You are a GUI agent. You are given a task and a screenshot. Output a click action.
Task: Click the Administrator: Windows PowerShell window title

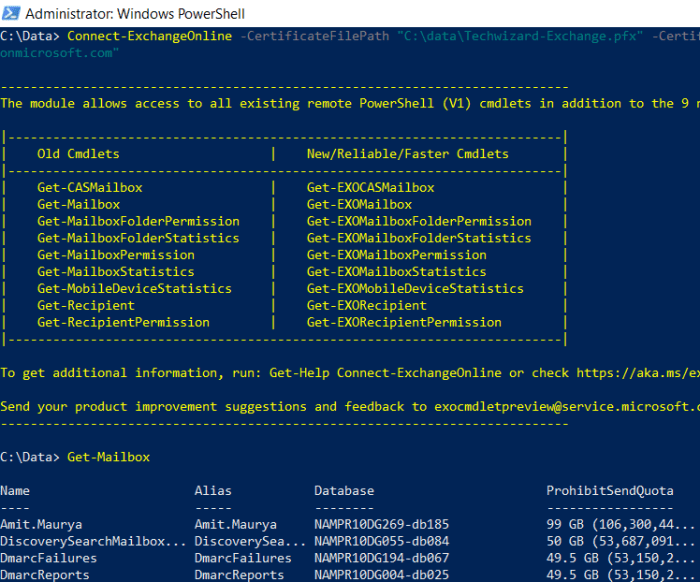pyautogui.click(x=134, y=14)
